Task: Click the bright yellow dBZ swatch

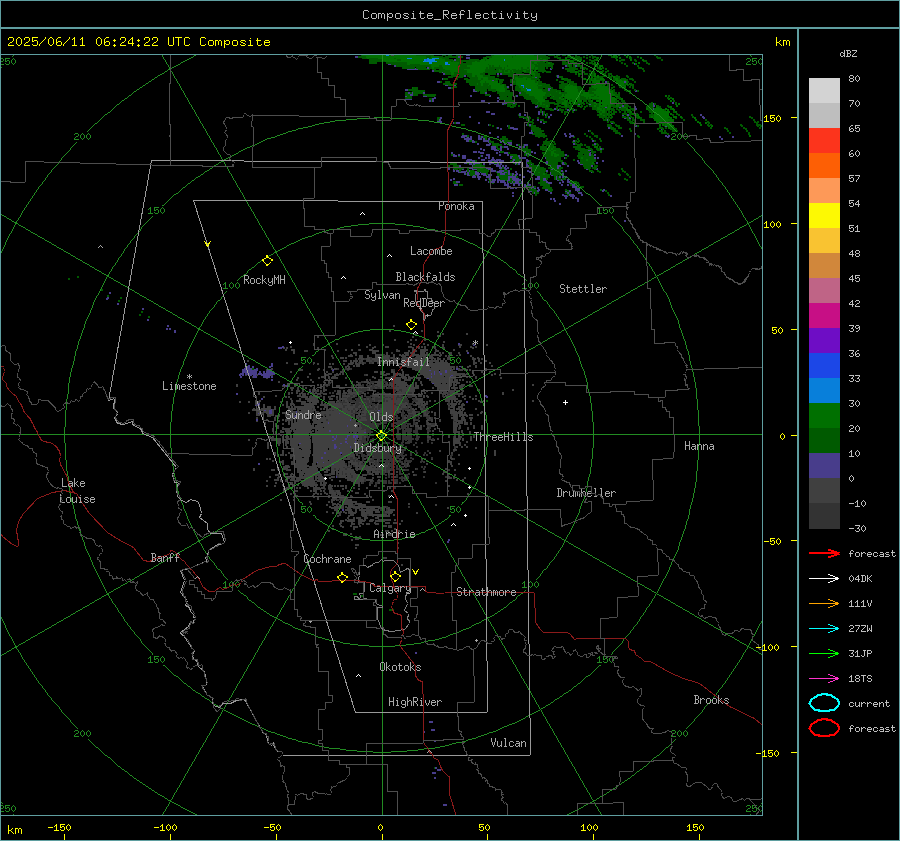Action: [x=824, y=215]
